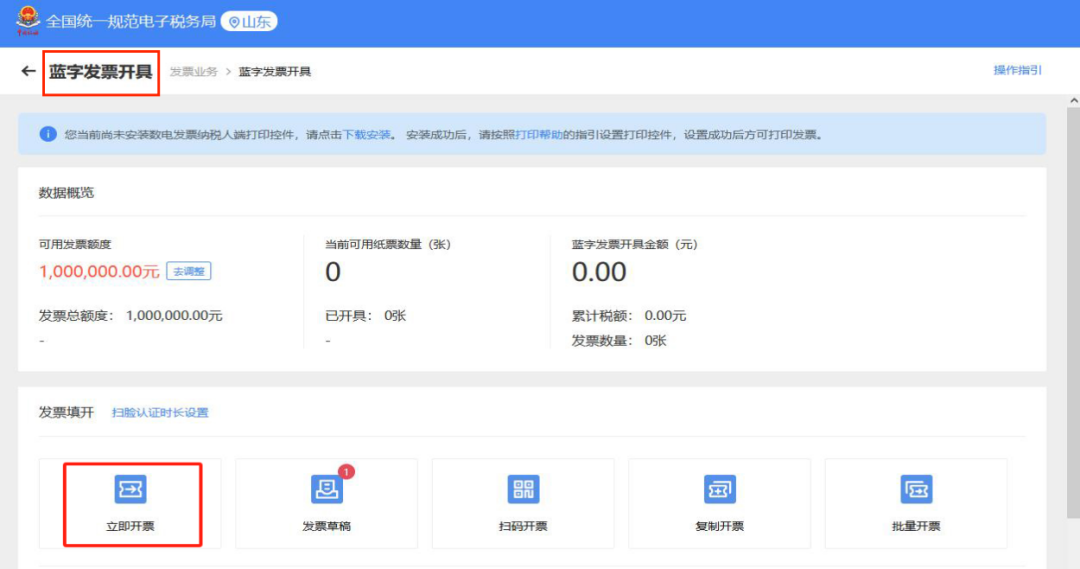Click 累计税额 0.00元 text

coord(629,316)
